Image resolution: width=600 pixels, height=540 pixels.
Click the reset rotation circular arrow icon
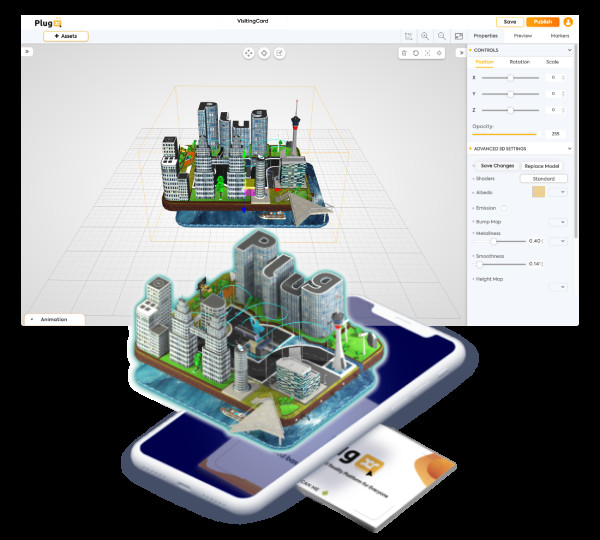coord(416,53)
